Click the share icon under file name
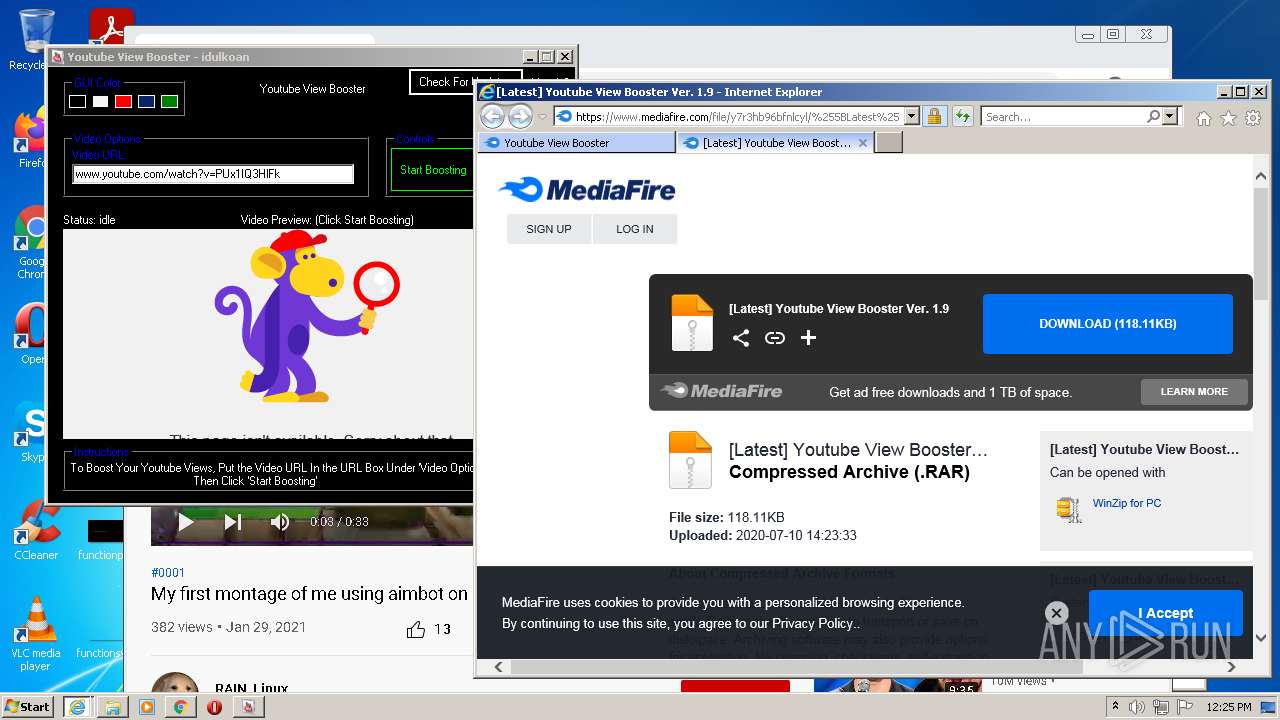Image resolution: width=1280 pixels, height=720 pixels. point(741,338)
